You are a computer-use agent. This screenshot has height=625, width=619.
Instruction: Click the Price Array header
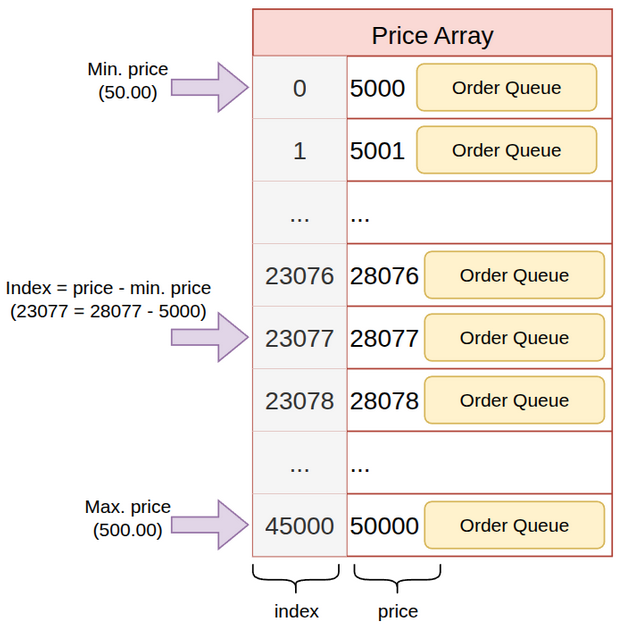[432, 35]
